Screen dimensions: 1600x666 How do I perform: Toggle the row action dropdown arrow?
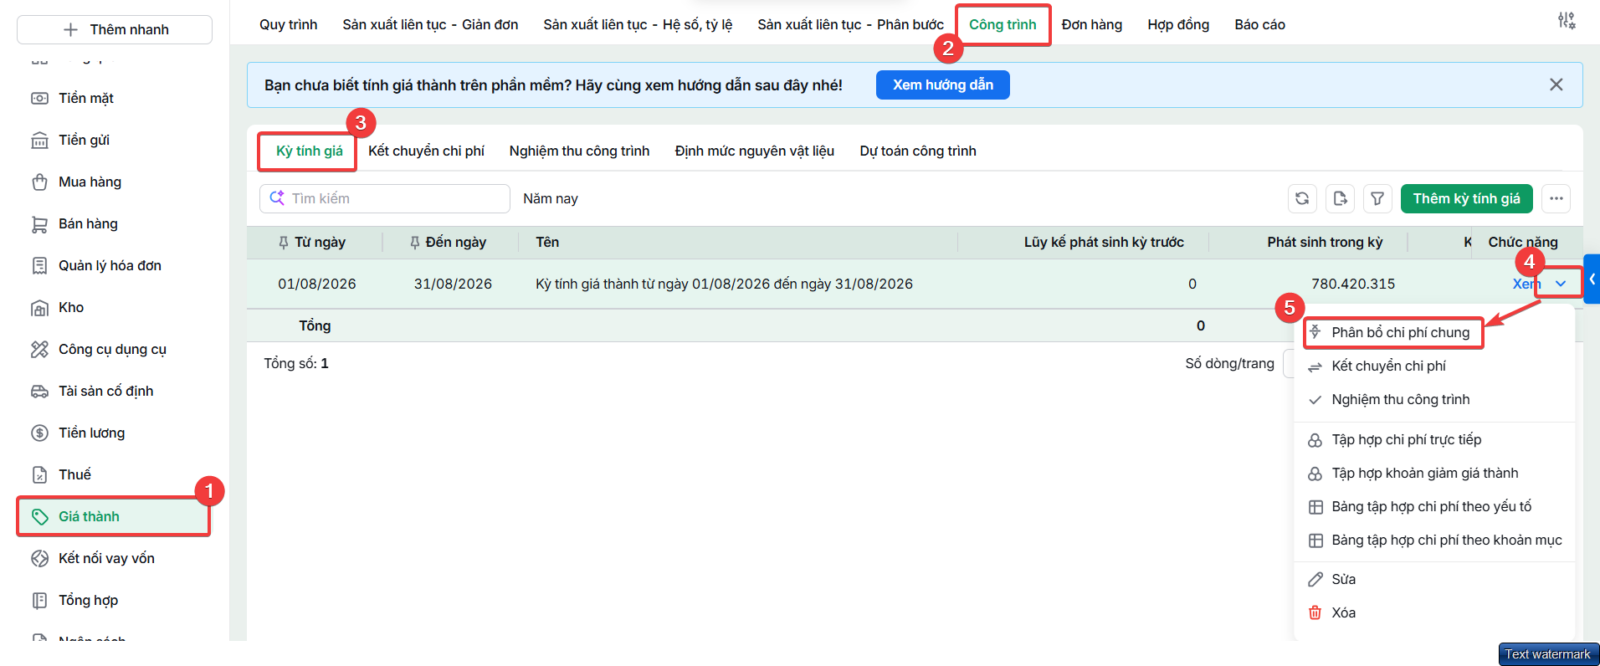pos(1560,284)
